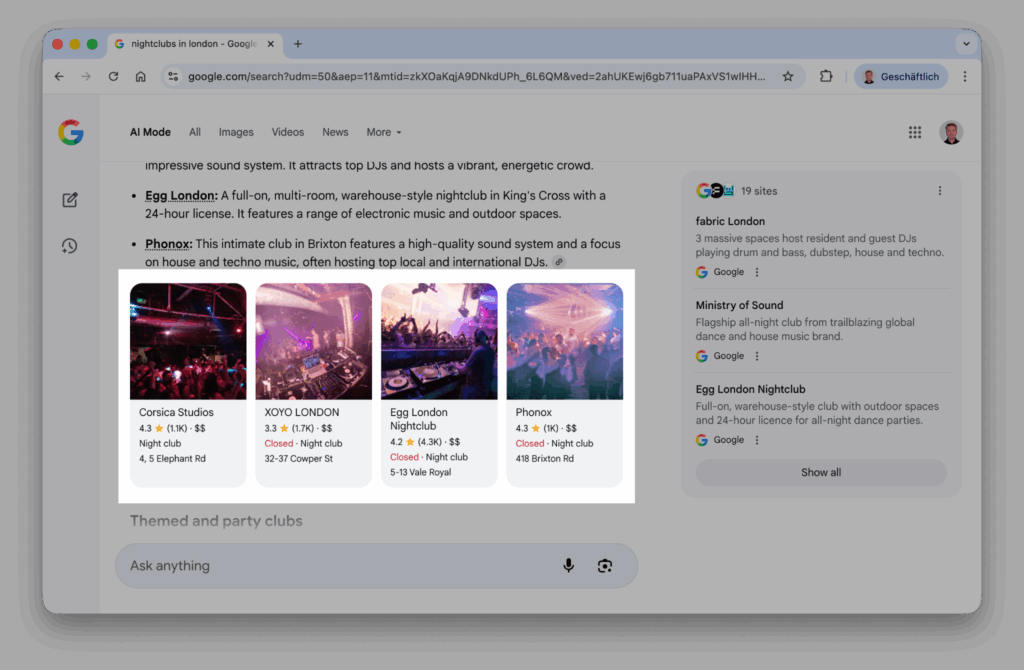Reload the page

[113, 77]
